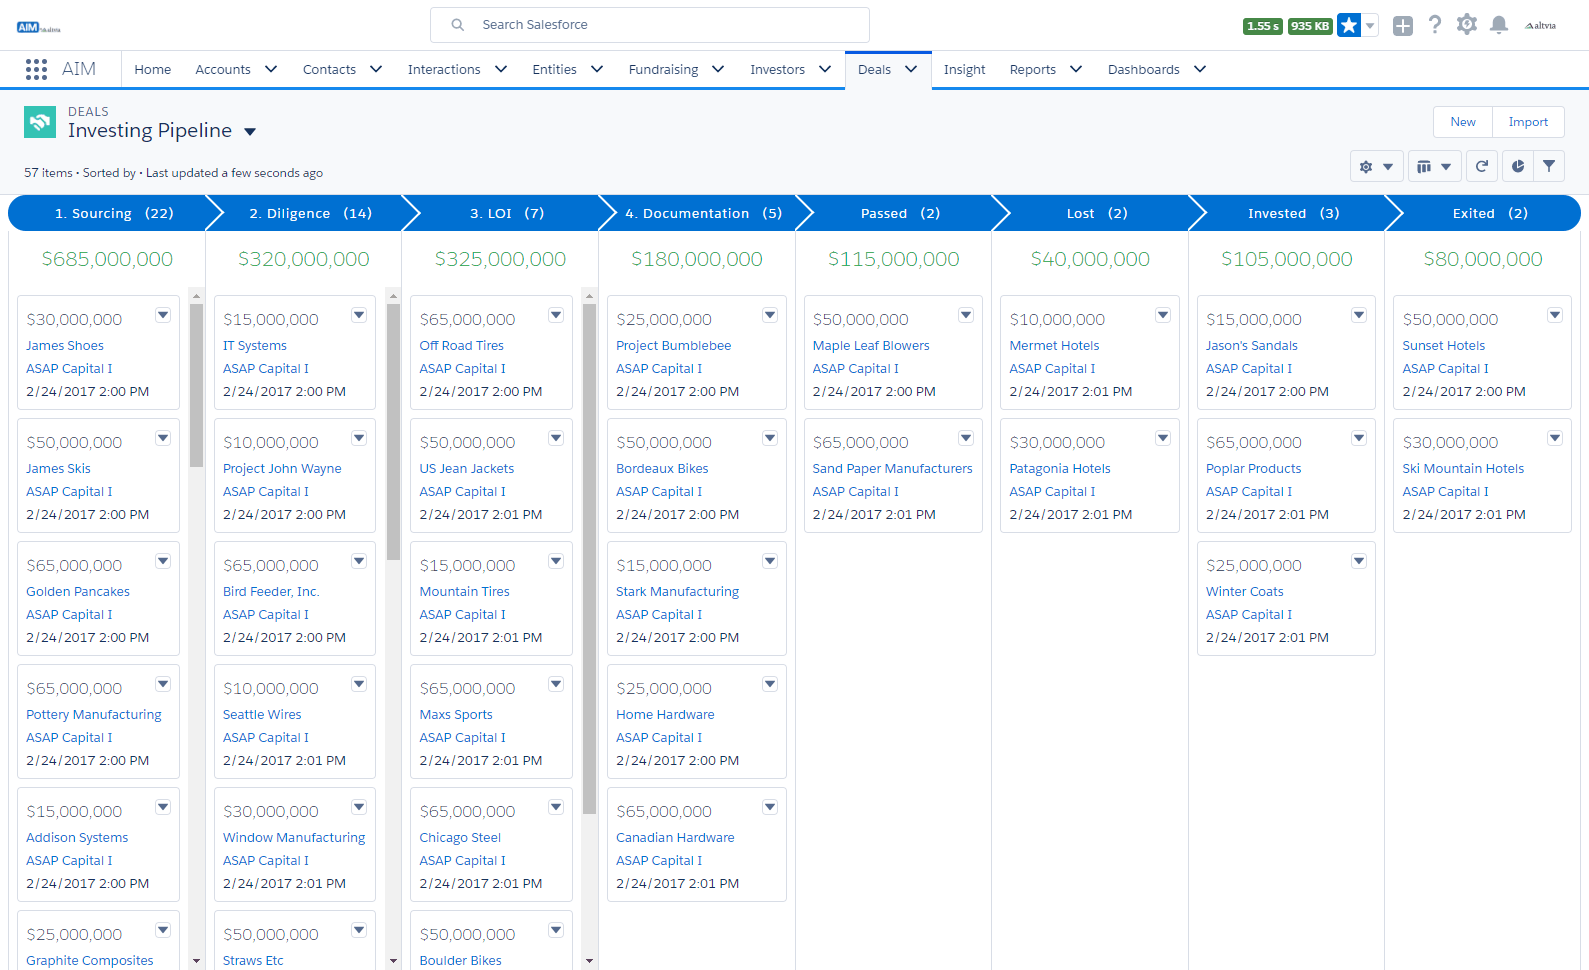The width and height of the screenshot is (1589, 970).
Task: Click the Diligence column scrollbar
Action: [x=393, y=432]
